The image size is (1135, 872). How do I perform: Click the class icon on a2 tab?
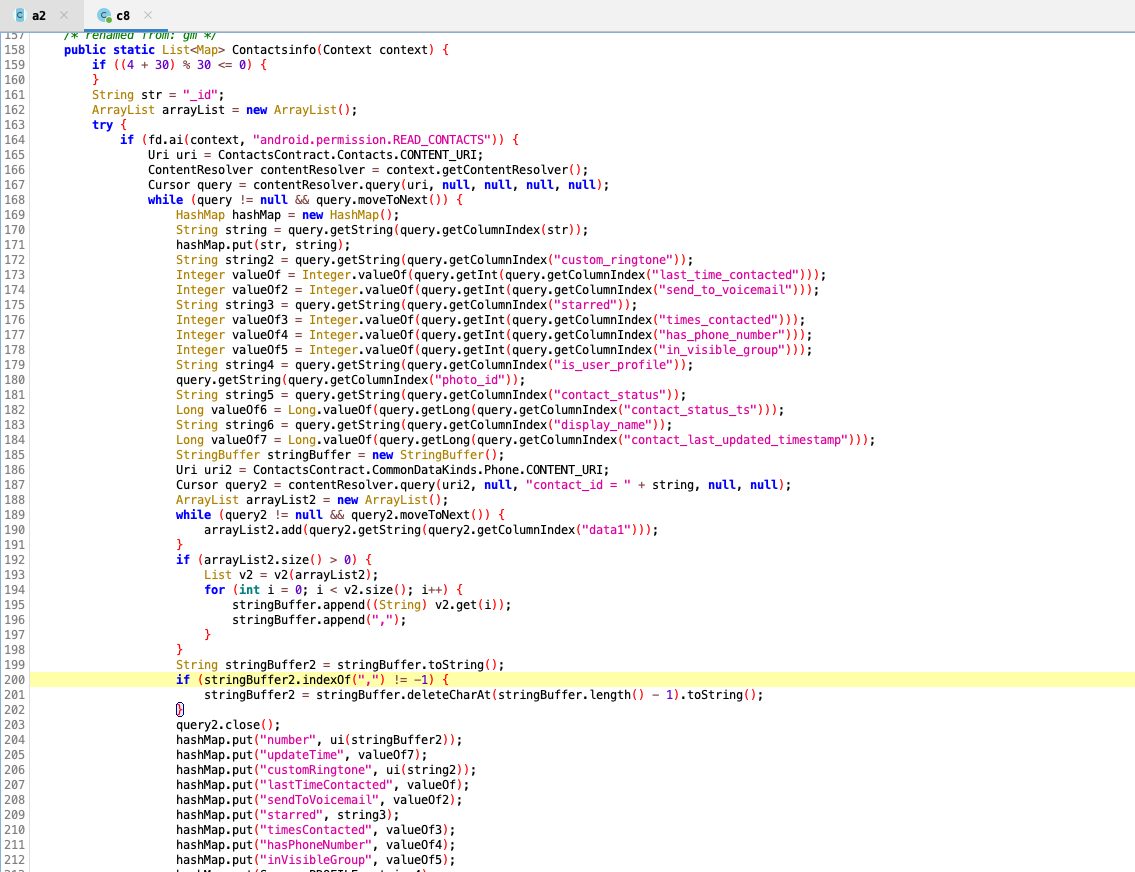pyautogui.click(x=20, y=15)
